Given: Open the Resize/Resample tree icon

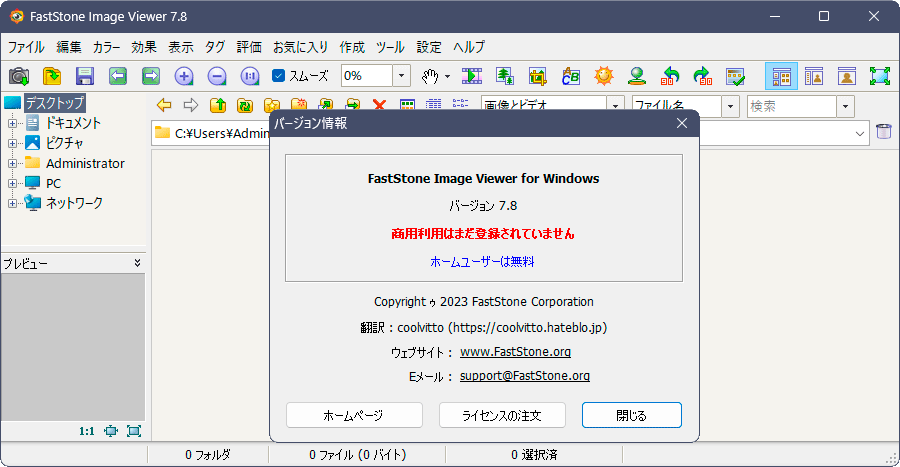Looking at the screenshot, I should coord(505,76).
